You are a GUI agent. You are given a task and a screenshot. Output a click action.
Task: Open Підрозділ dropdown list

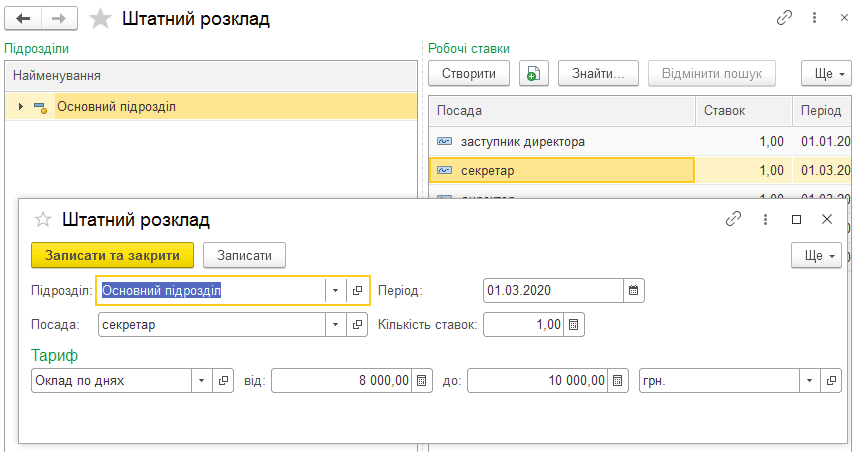(x=336, y=290)
